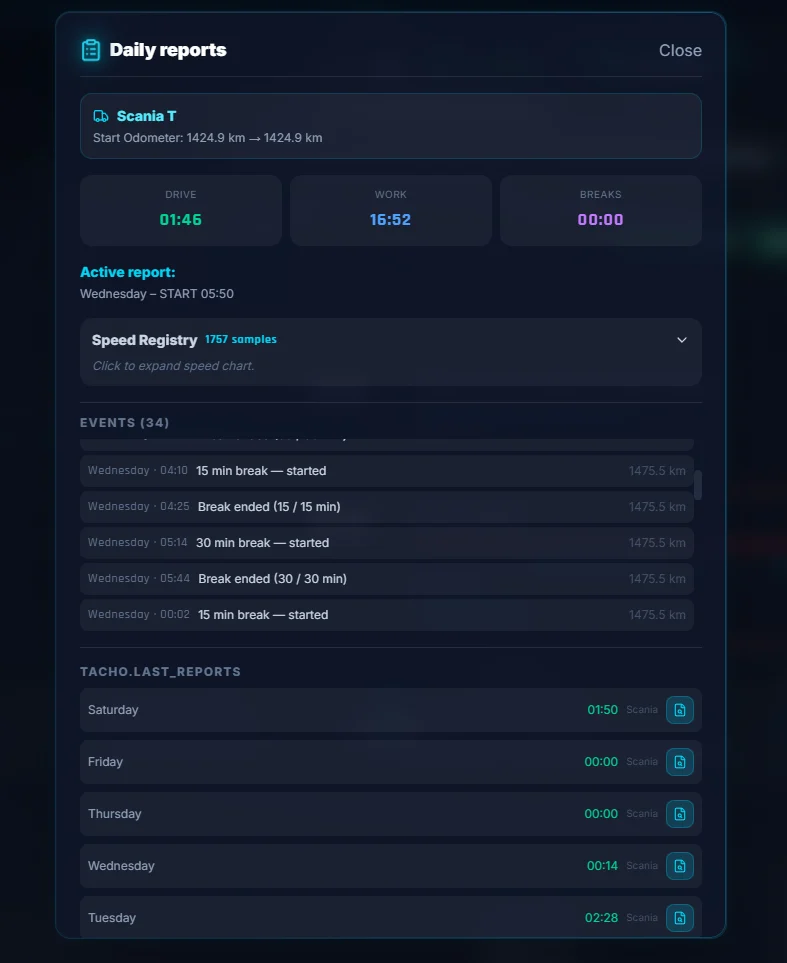Click the Daily reports clipboard icon

(x=91, y=50)
